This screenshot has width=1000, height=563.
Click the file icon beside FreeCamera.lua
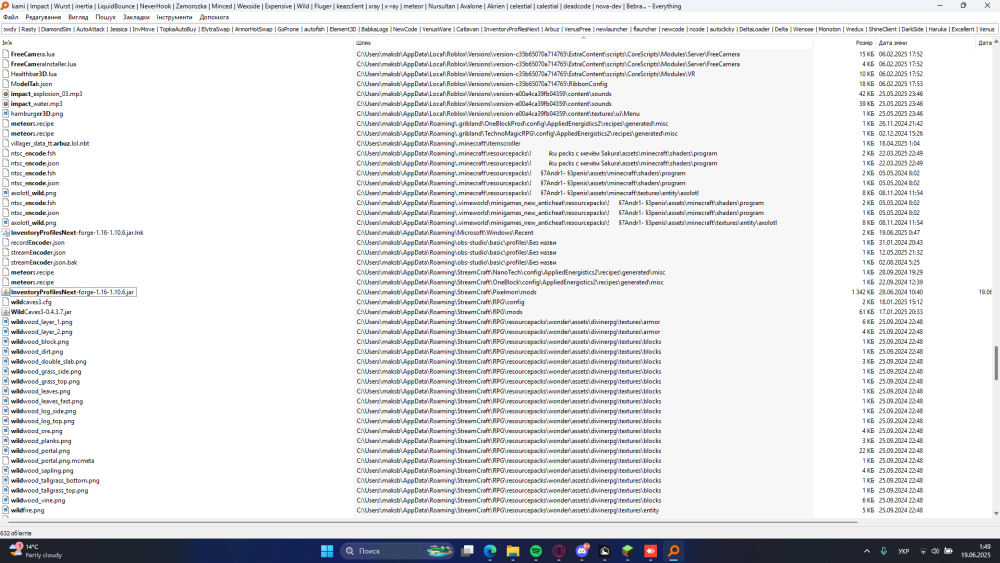click(6, 54)
